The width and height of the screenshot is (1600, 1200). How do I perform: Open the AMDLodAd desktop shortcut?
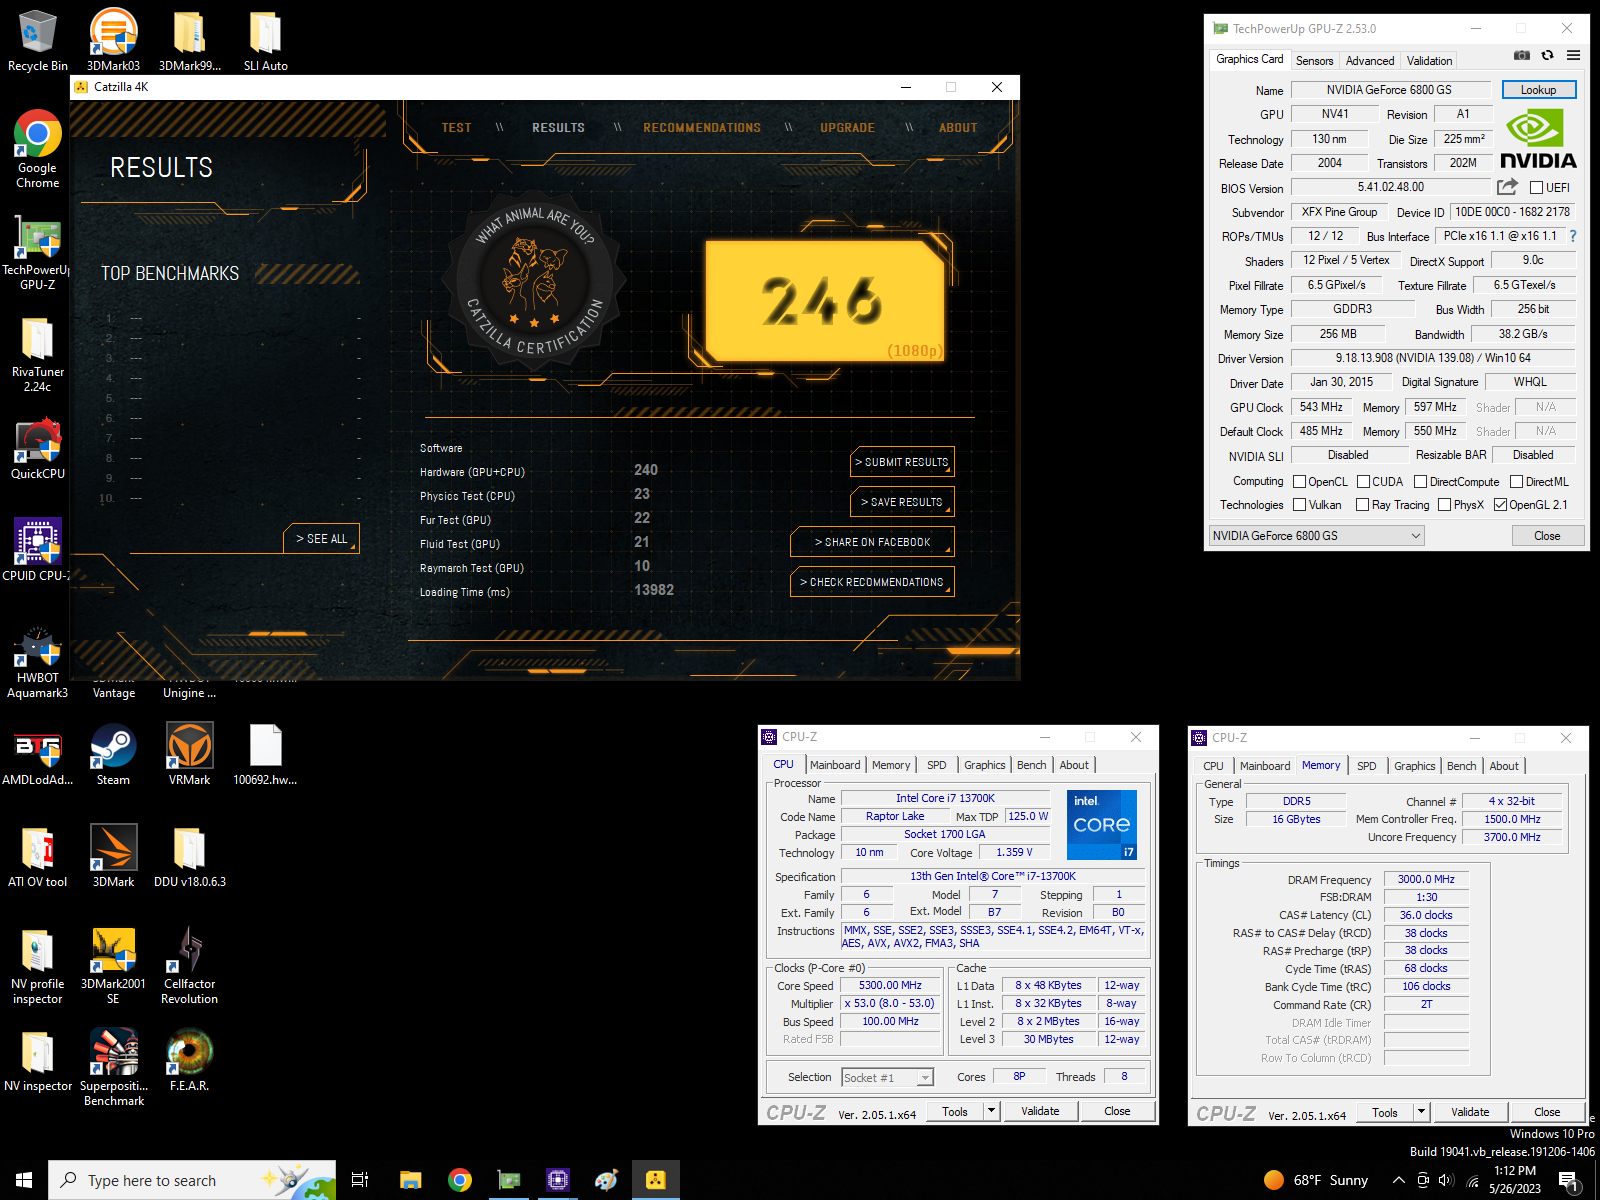(37, 754)
